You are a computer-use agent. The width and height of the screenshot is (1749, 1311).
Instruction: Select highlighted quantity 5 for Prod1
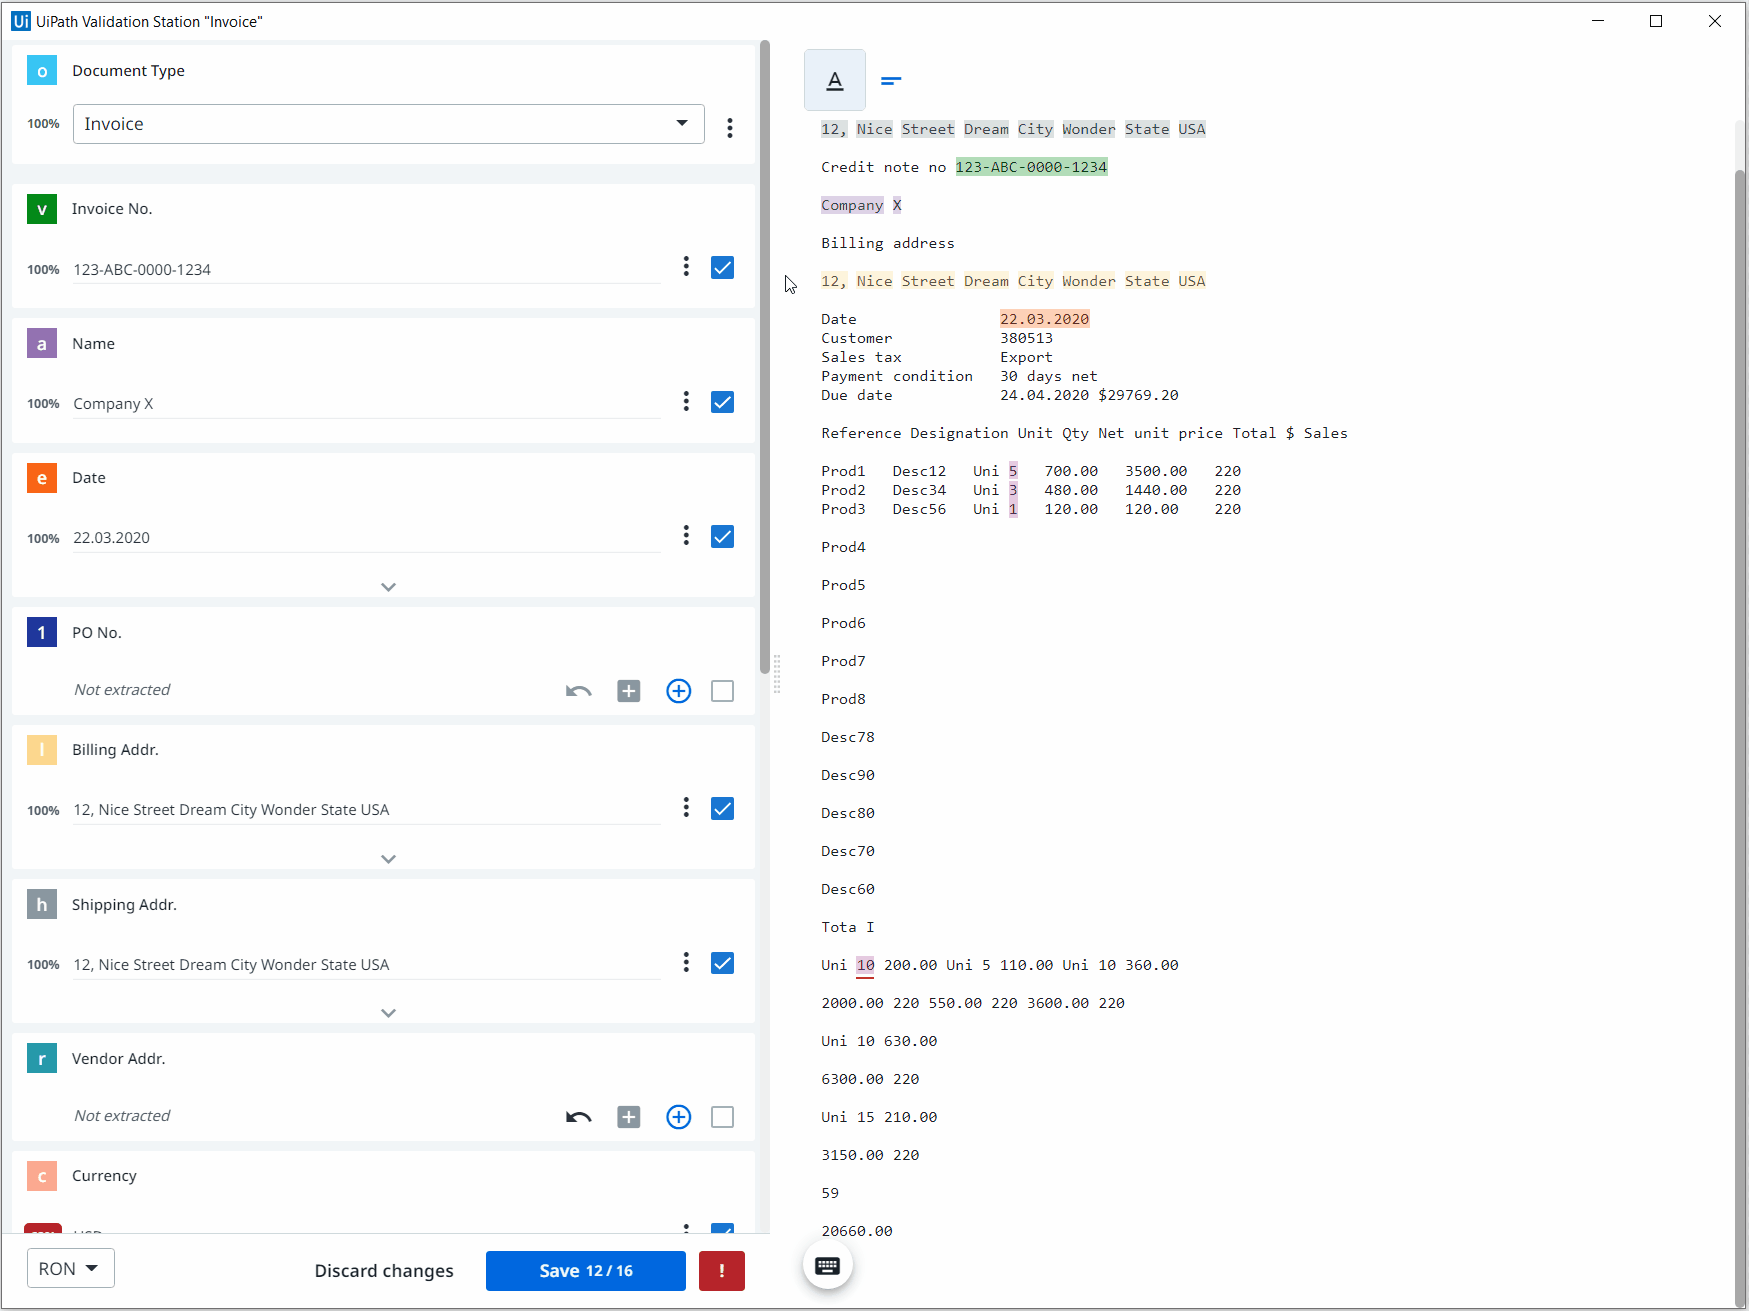pos(1013,471)
